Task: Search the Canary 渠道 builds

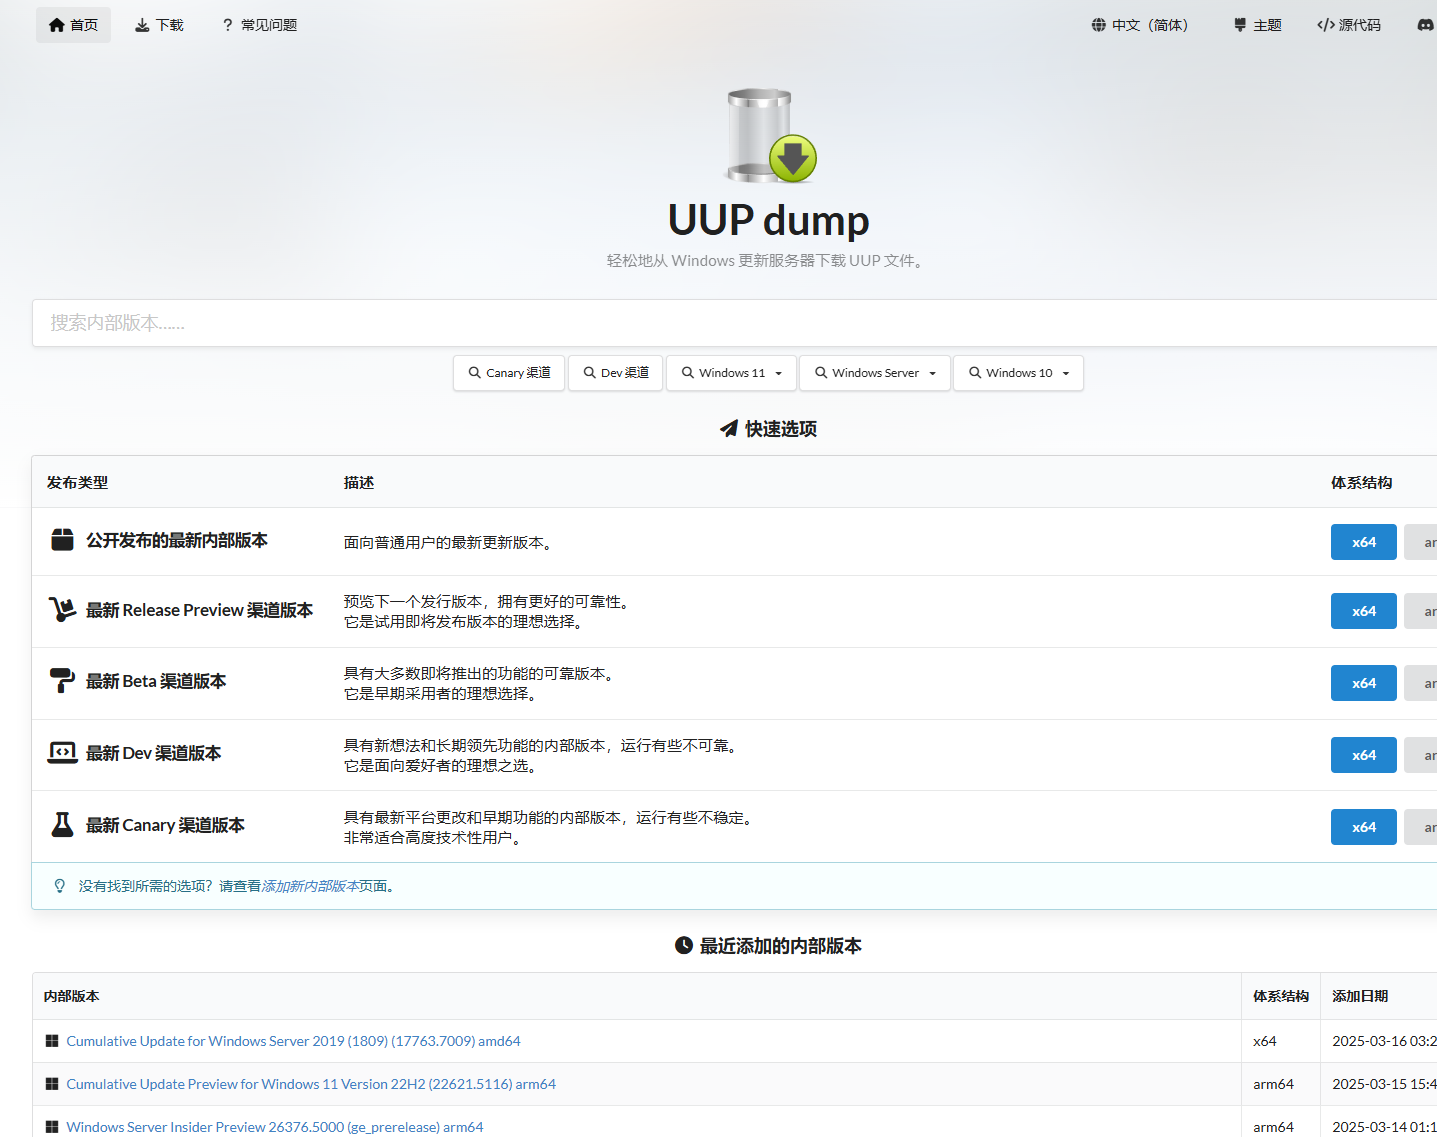Action: point(509,373)
